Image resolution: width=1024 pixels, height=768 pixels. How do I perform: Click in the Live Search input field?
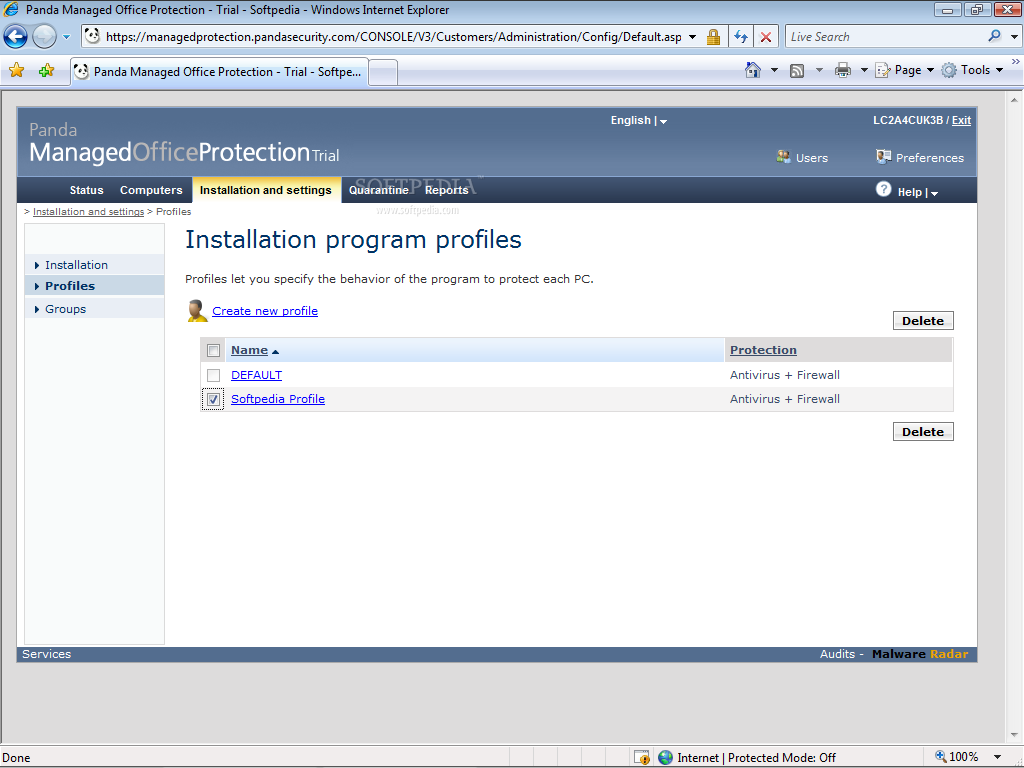pos(885,37)
